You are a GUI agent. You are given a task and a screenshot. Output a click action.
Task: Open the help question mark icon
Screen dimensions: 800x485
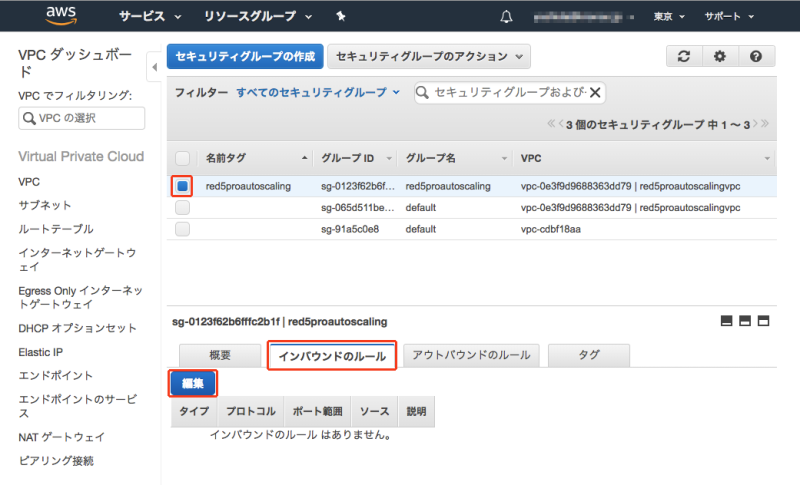coord(756,57)
